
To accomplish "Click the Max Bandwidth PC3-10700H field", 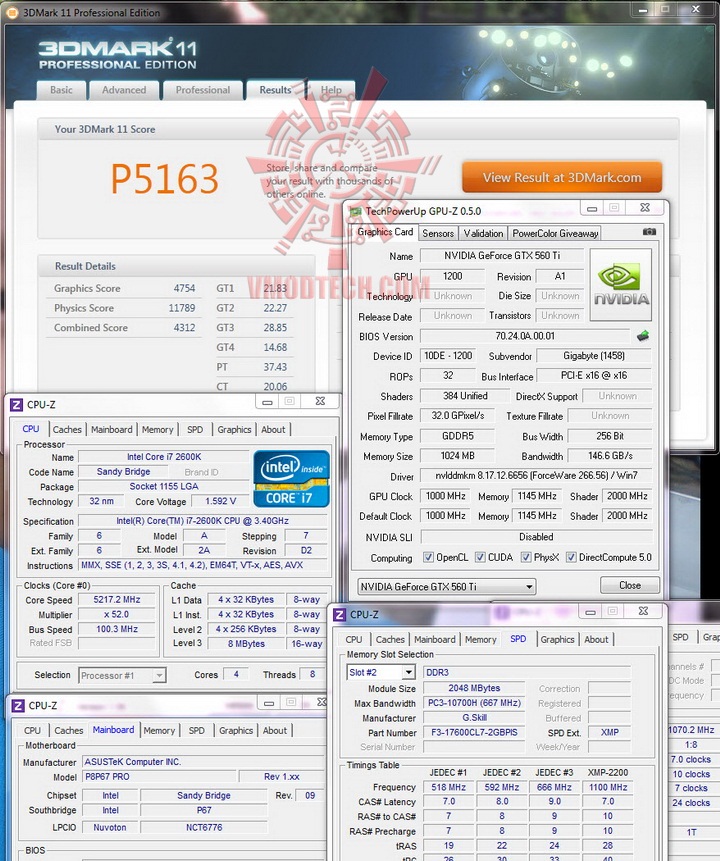I will point(474,703).
